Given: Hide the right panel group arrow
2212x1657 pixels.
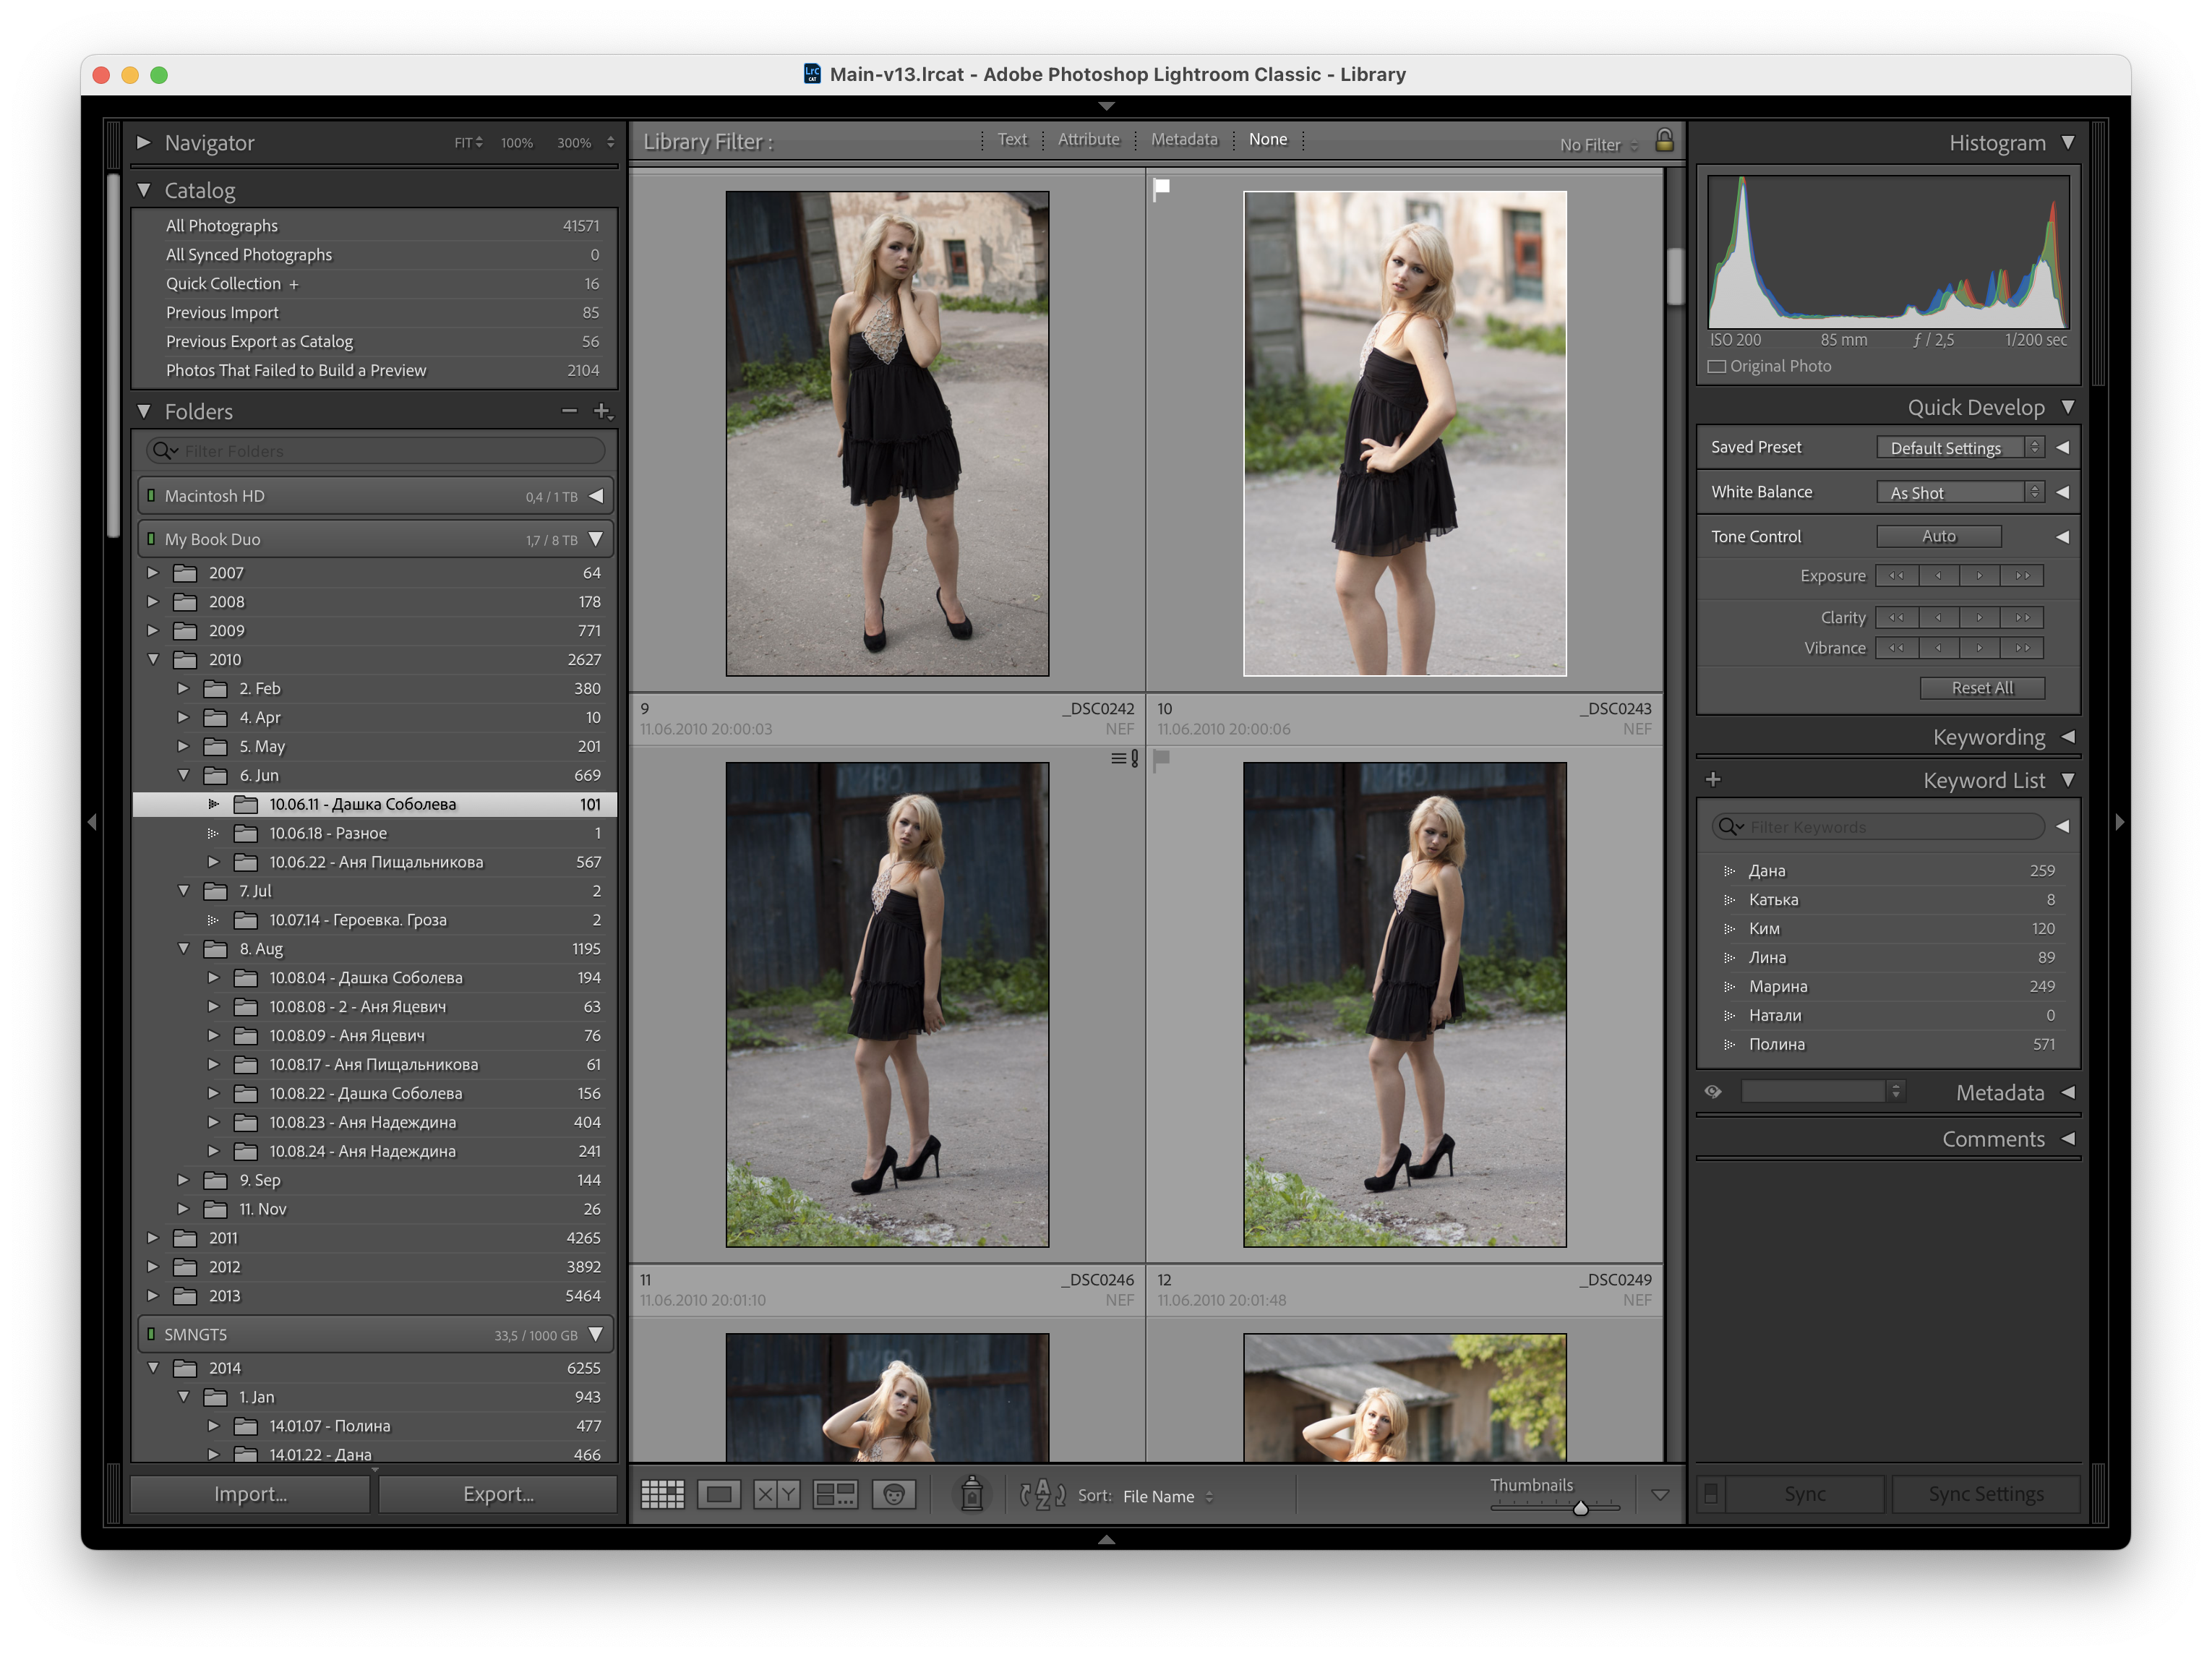Looking at the screenshot, I should pos(2119,822).
